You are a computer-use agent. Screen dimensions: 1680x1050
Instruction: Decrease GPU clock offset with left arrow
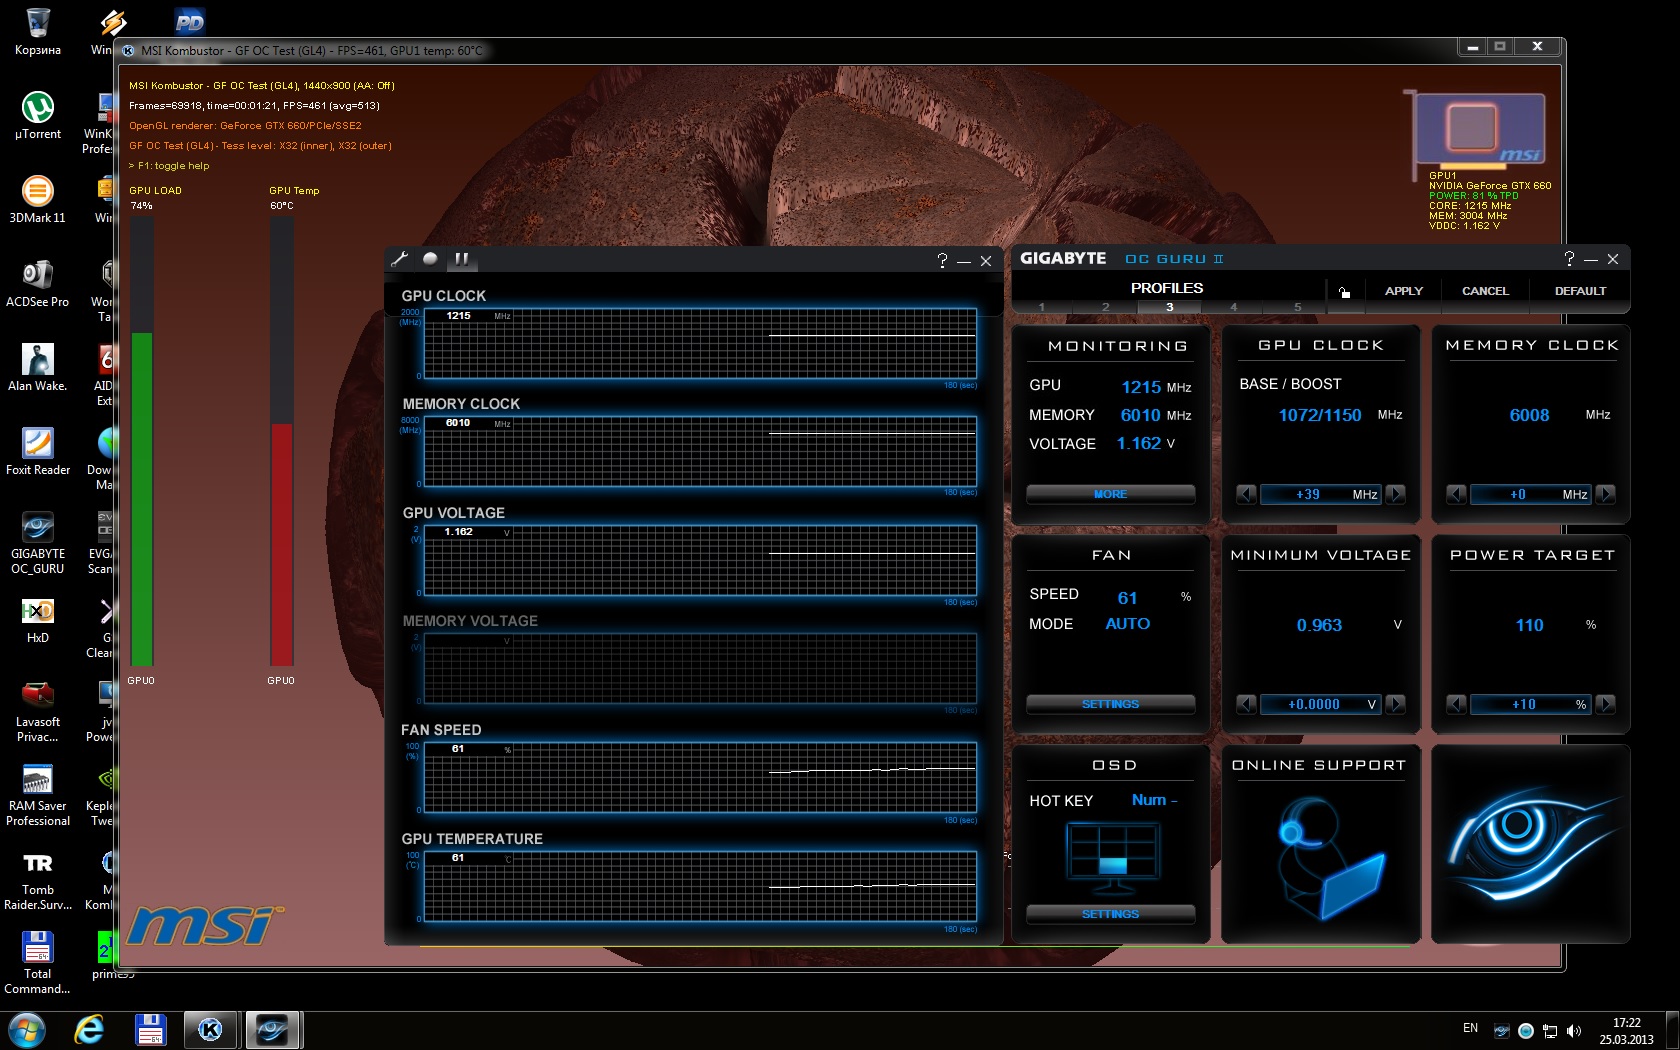click(x=1246, y=494)
